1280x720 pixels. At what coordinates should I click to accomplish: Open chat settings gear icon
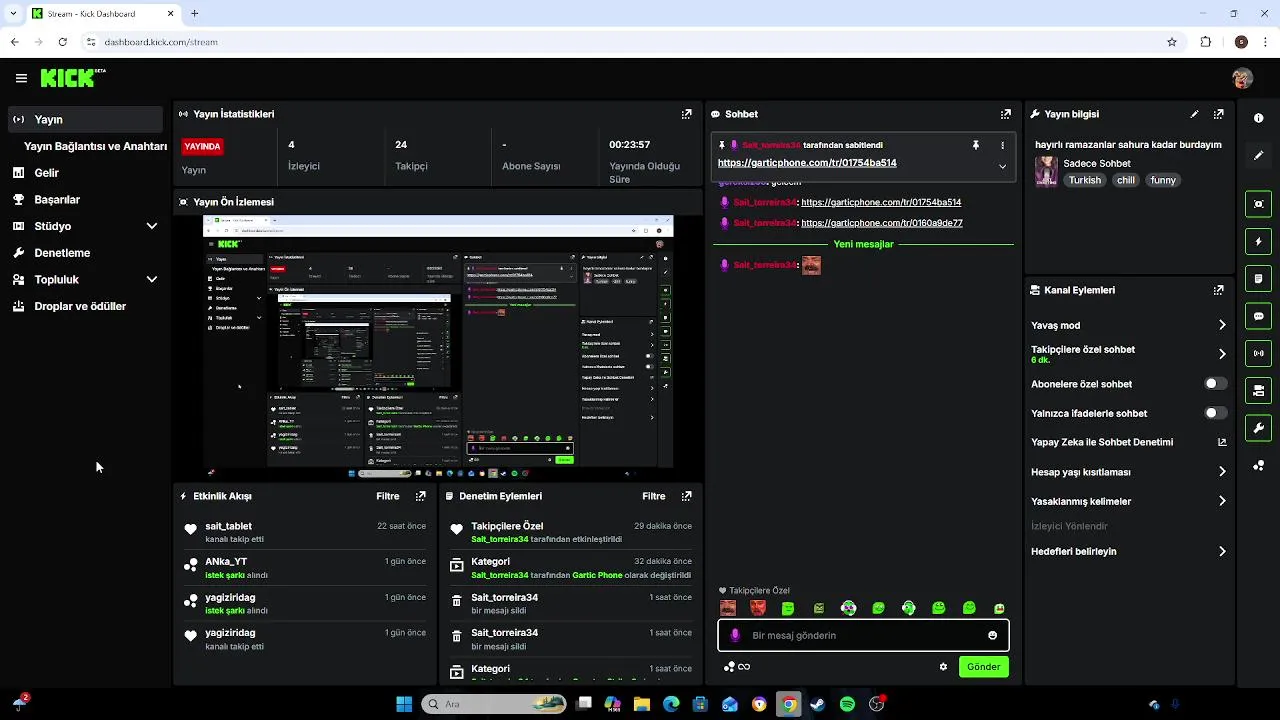pyautogui.click(x=943, y=667)
